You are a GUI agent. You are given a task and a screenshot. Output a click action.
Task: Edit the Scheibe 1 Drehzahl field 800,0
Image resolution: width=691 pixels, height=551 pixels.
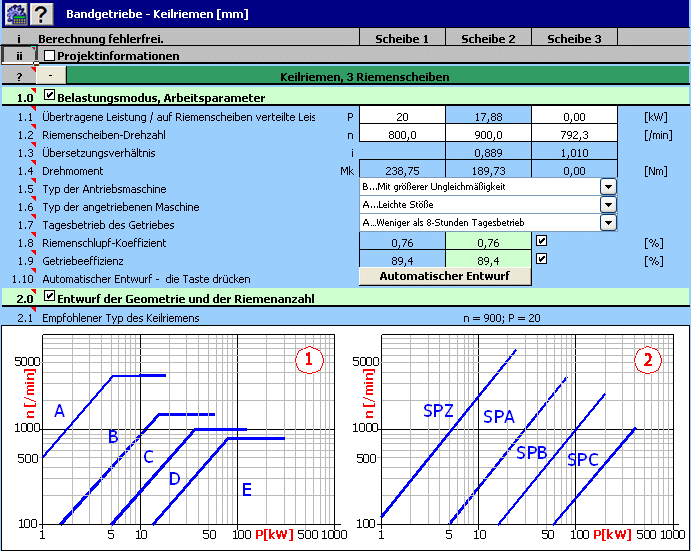click(402, 134)
